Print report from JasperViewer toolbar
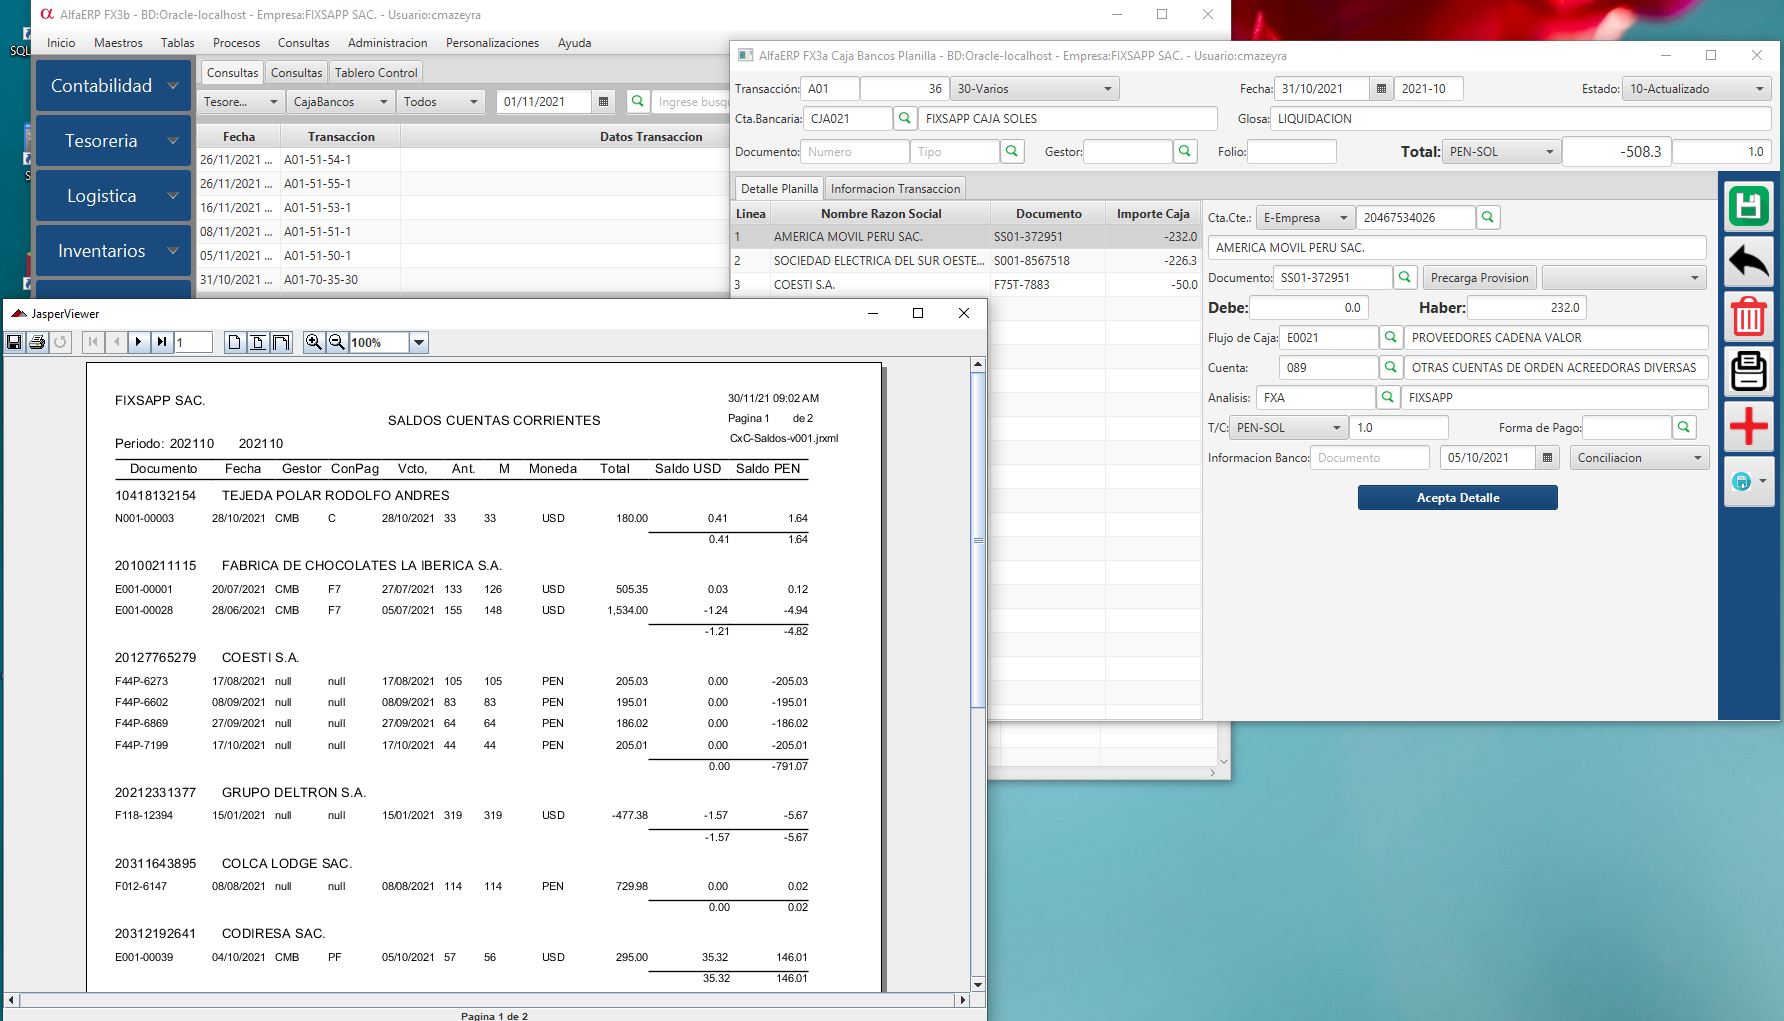1784x1021 pixels. 37,342
